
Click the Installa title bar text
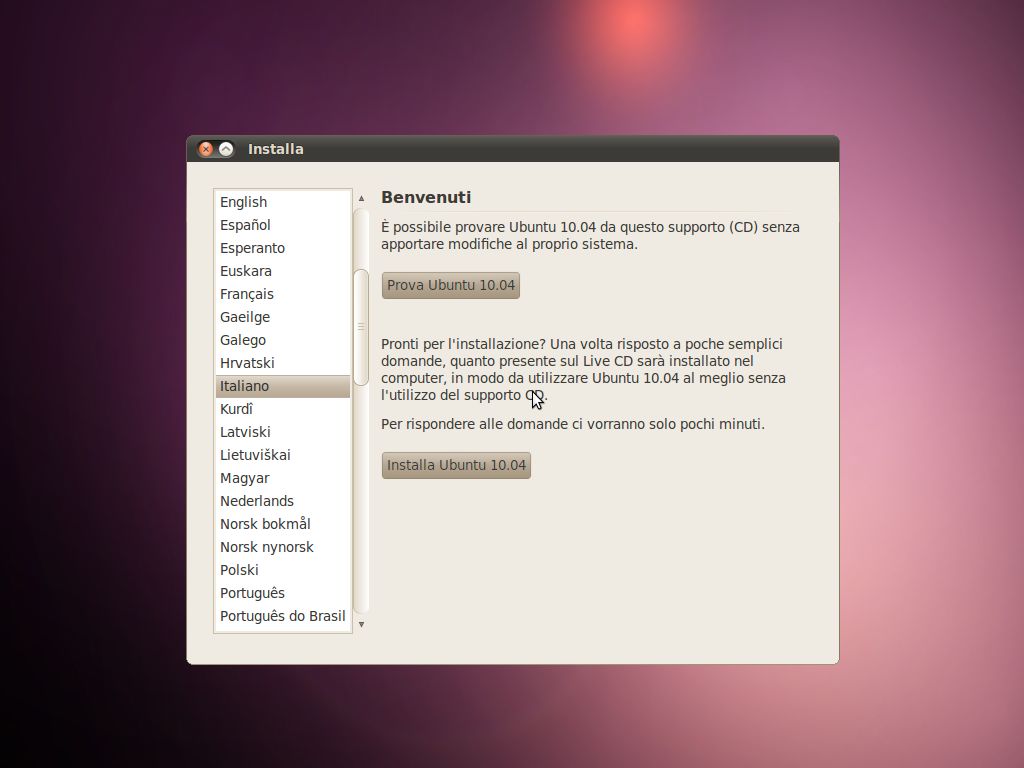coord(276,149)
